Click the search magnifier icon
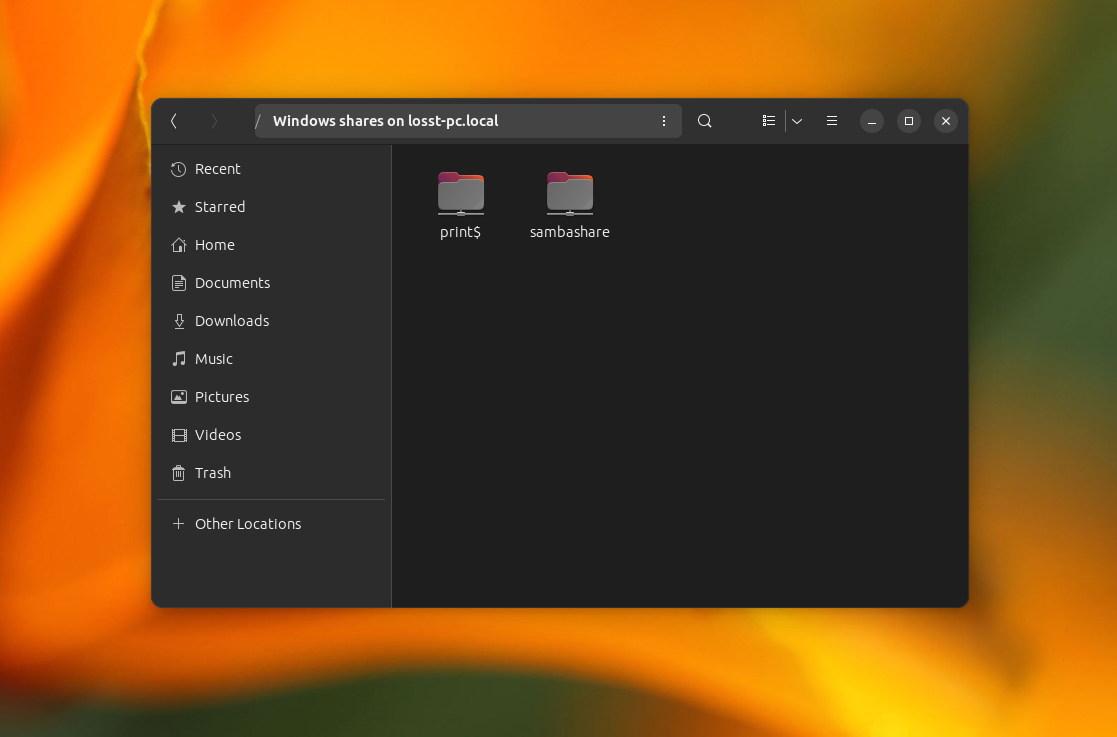The width and height of the screenshot is (1117, 737). [705, 121]
